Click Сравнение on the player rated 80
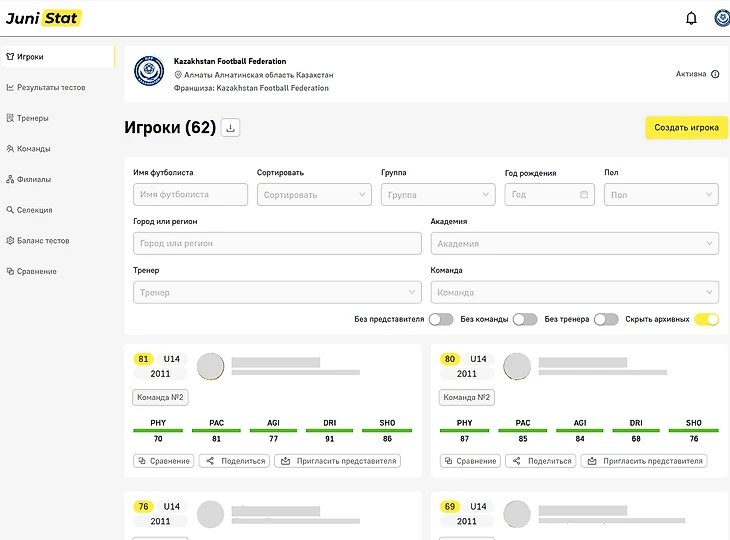This screenshot has width=730, height=540. pos(470,461)
